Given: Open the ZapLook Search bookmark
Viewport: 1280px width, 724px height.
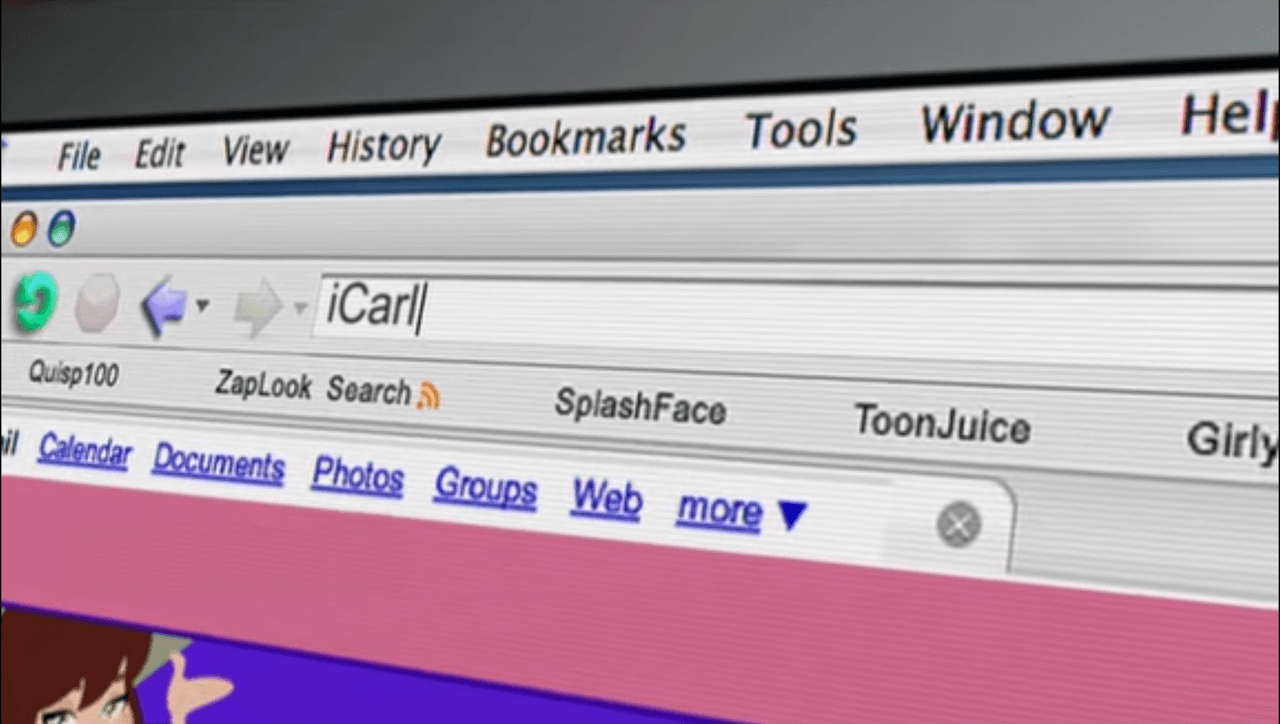Looking at the screenshot, I should click(313, 388).
